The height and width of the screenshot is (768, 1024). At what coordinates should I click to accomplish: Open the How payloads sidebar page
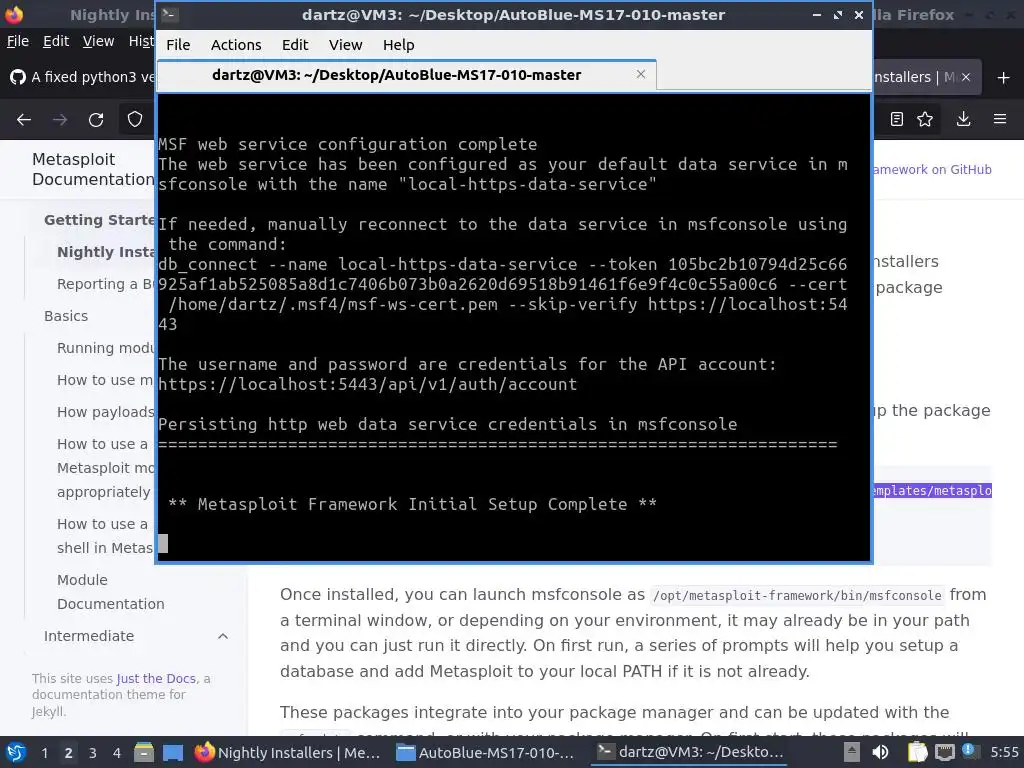click(x=106, y=412)
